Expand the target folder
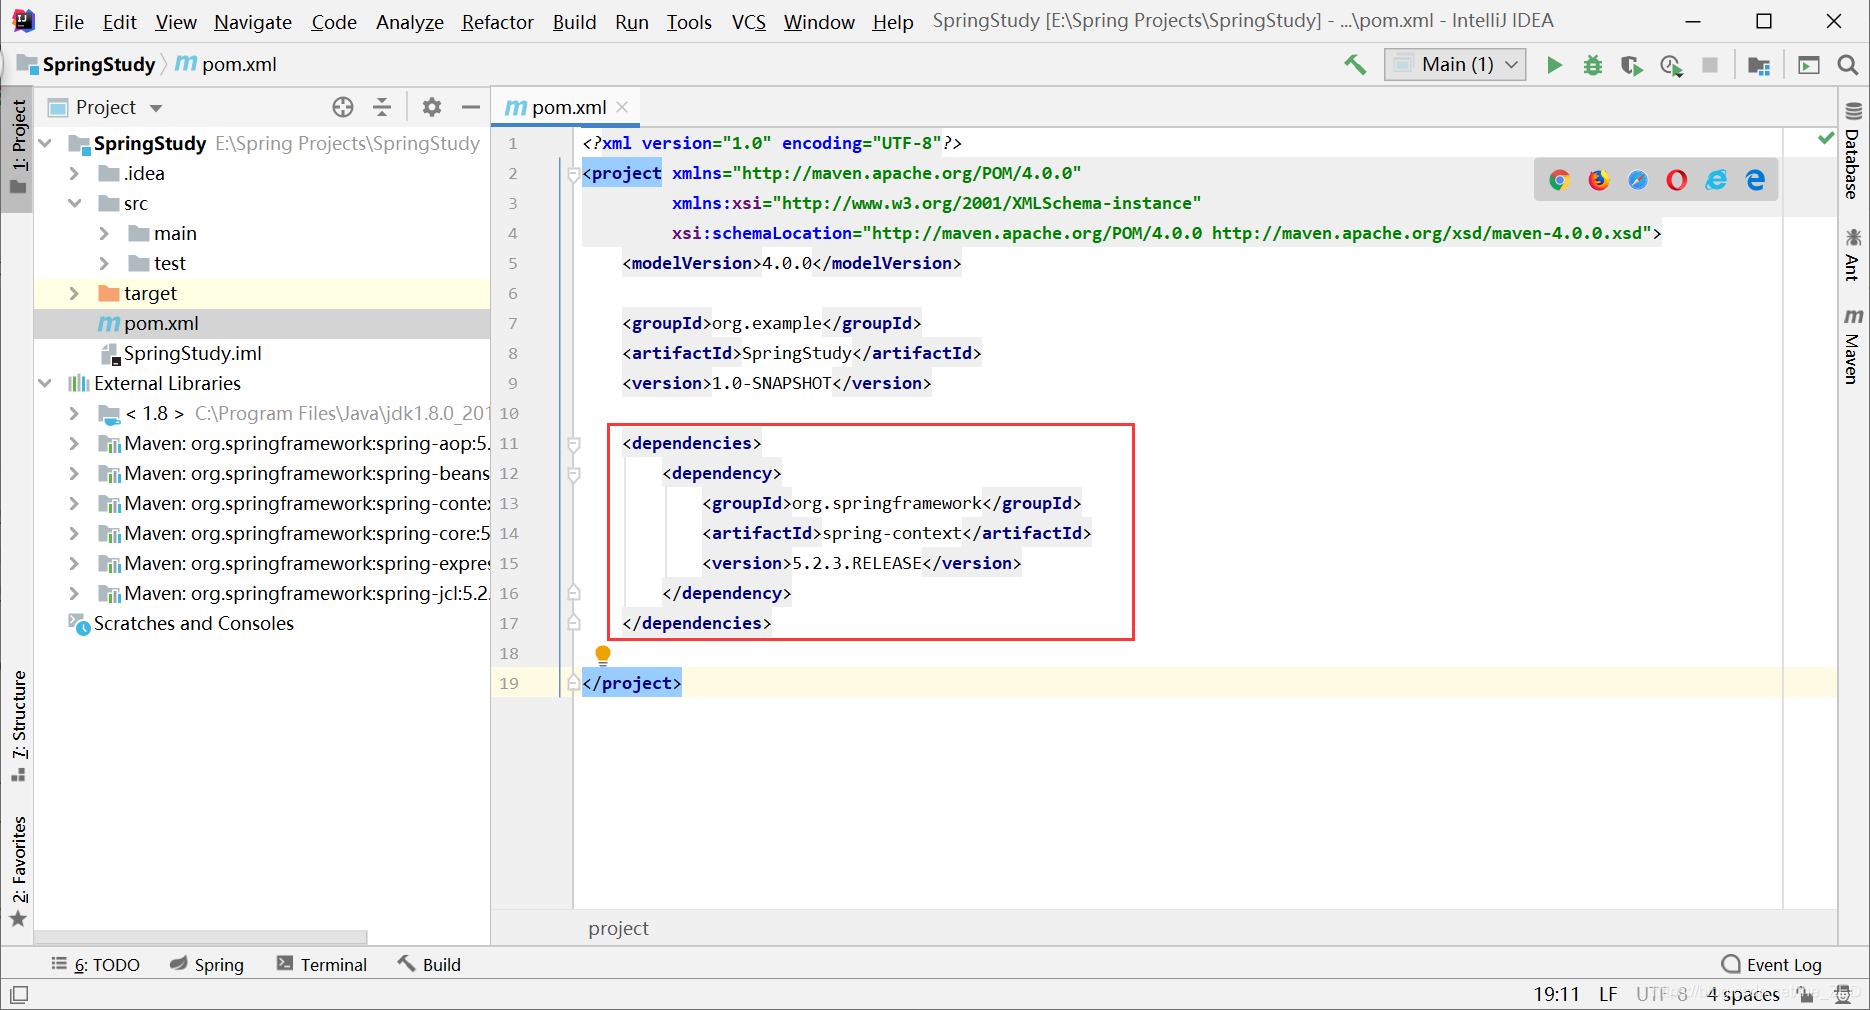1870x1010 pixels. click(74, 293)
